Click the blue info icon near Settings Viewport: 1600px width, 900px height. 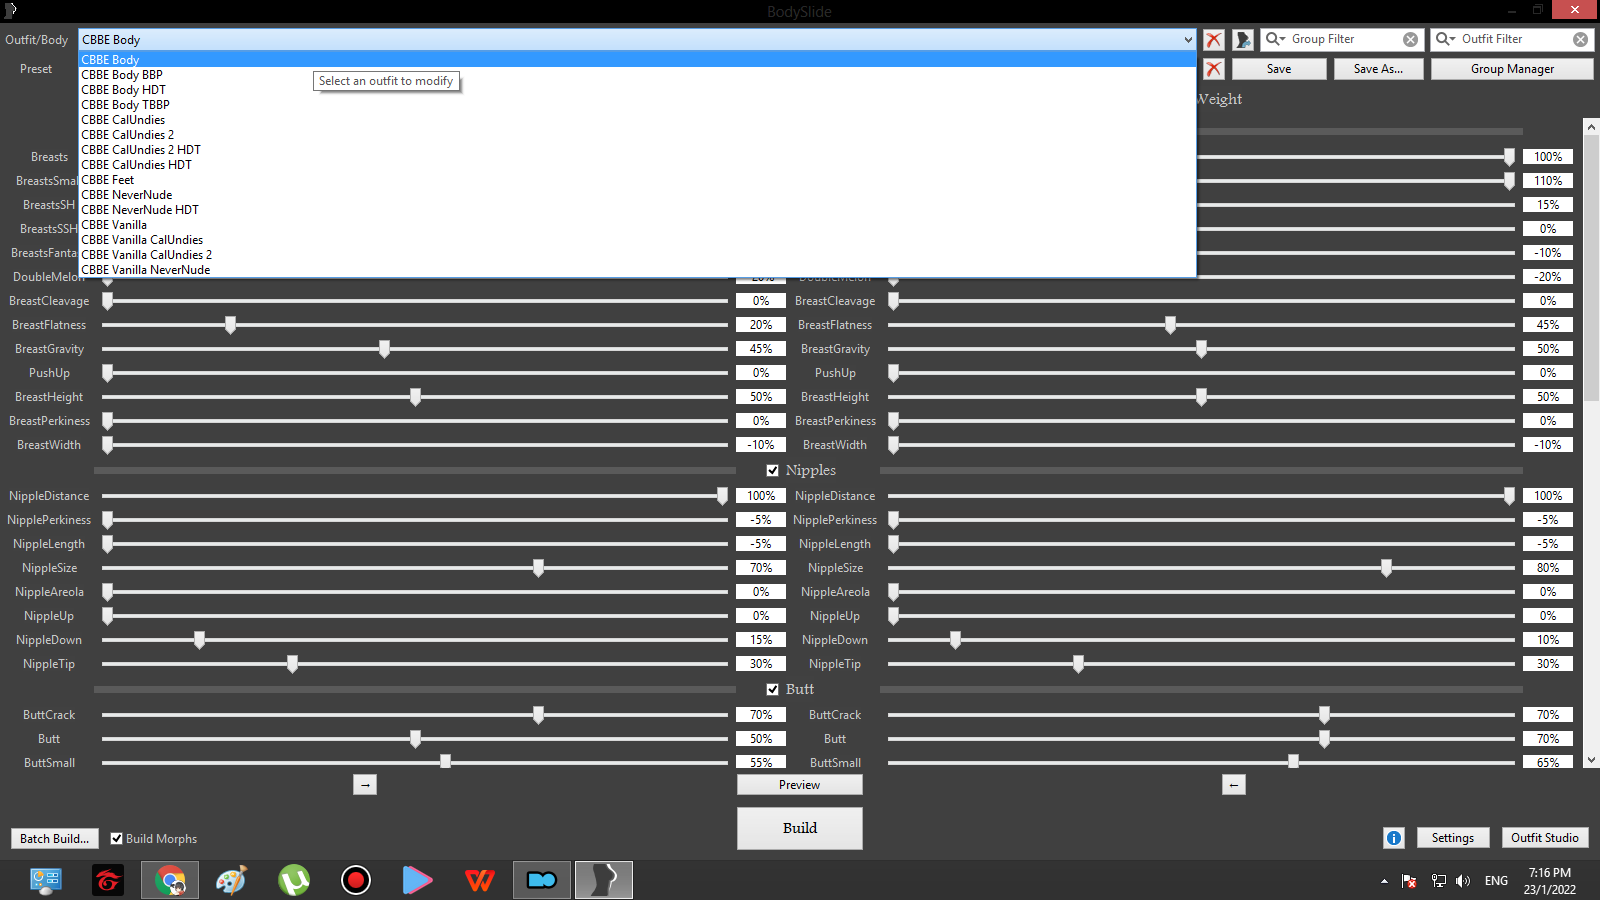(x=1394, y=838)
